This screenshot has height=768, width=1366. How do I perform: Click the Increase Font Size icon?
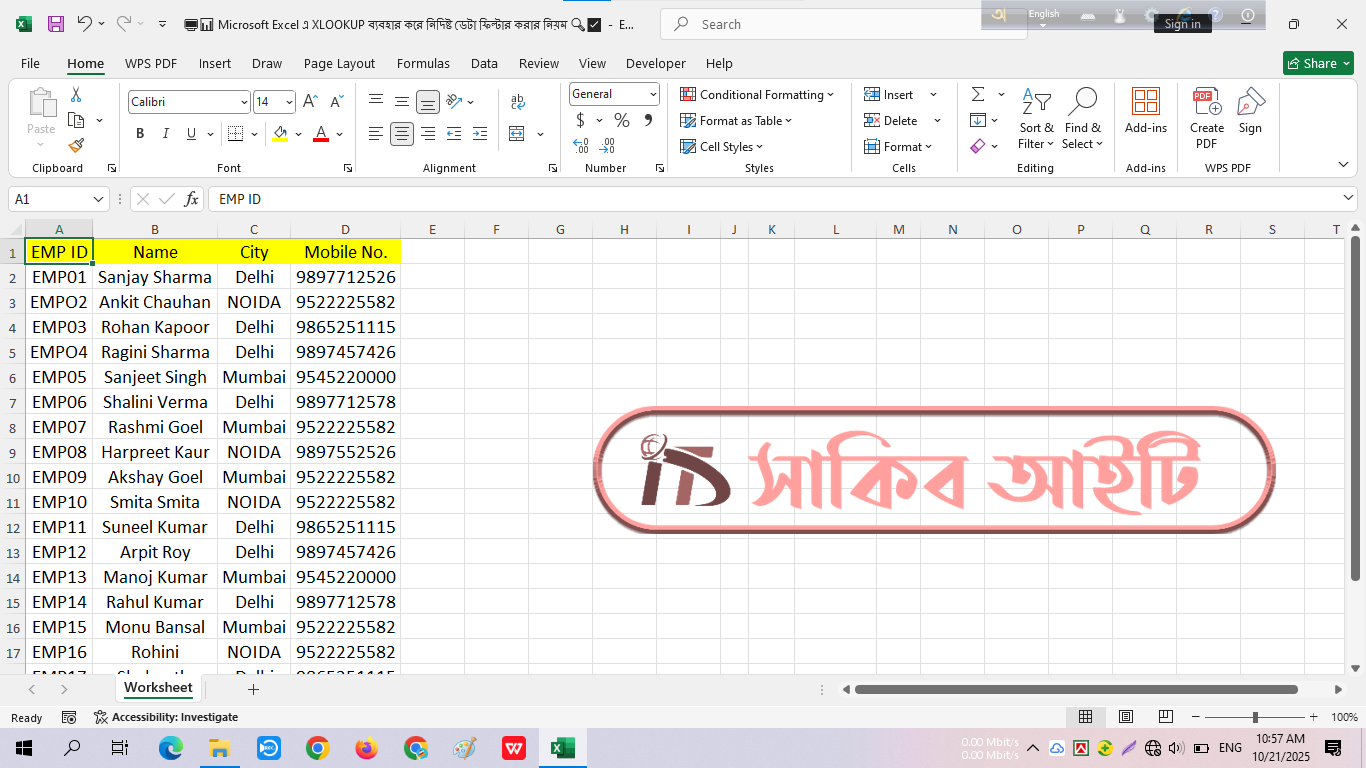coord(310,102)
